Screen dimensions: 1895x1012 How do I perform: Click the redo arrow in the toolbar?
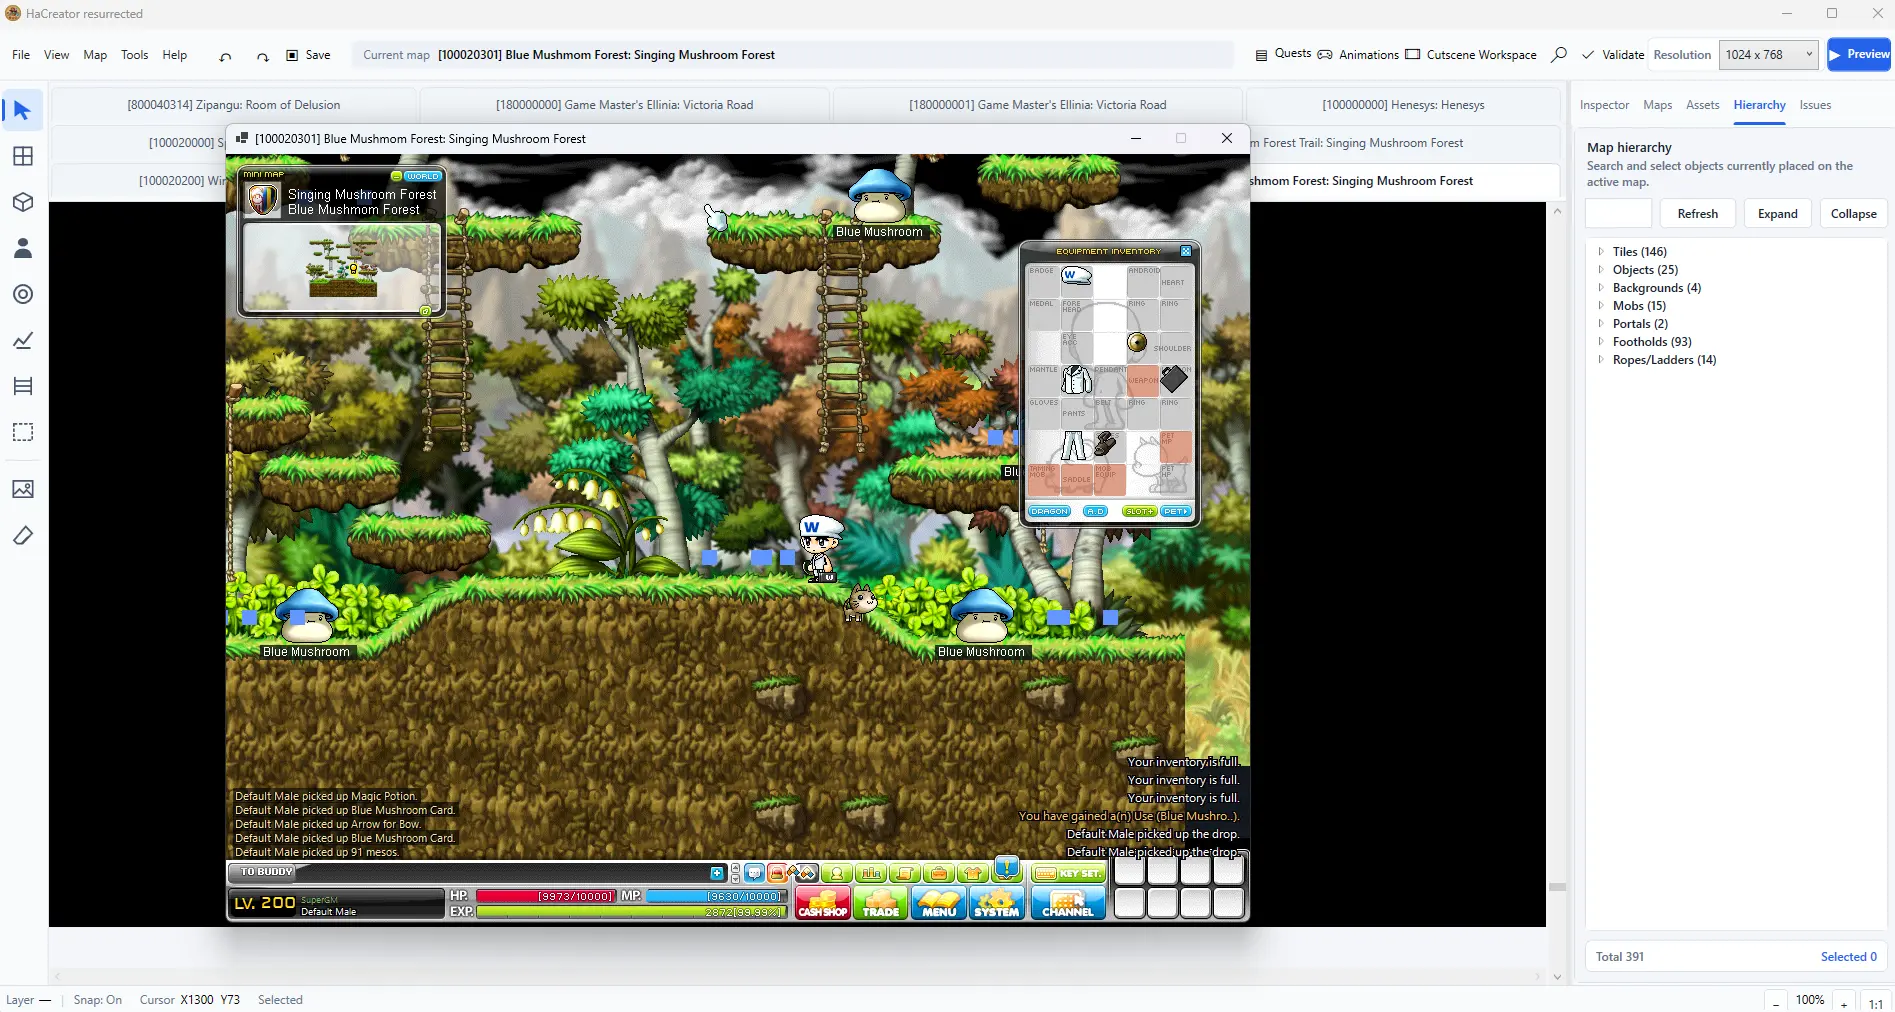(262, 56)
